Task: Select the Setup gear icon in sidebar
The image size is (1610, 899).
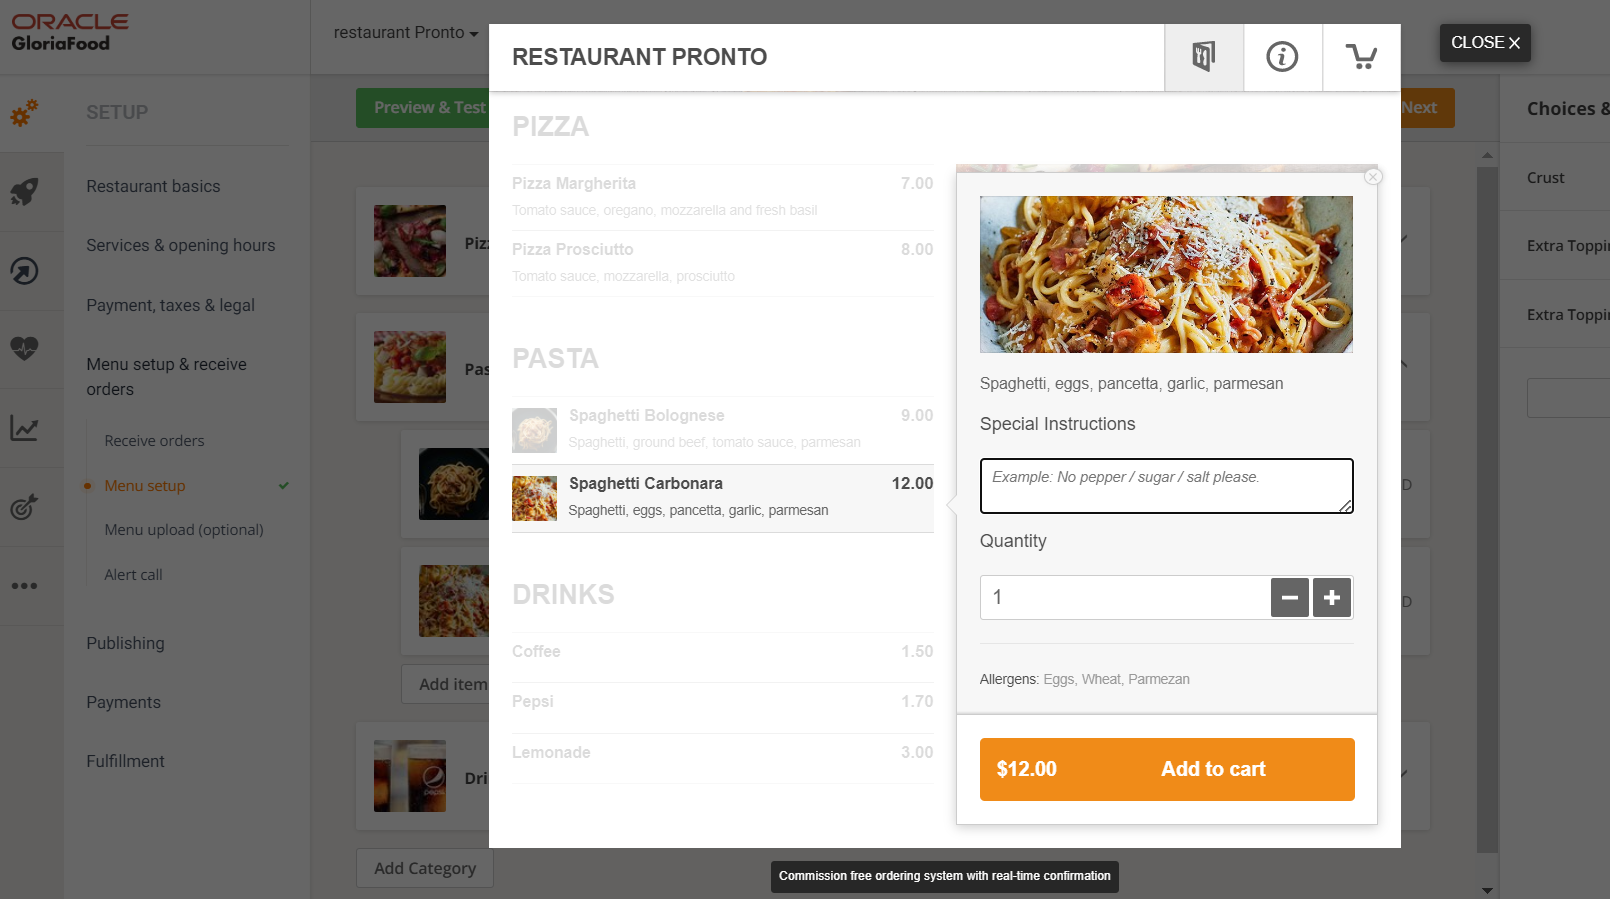Action: point(25,113)
